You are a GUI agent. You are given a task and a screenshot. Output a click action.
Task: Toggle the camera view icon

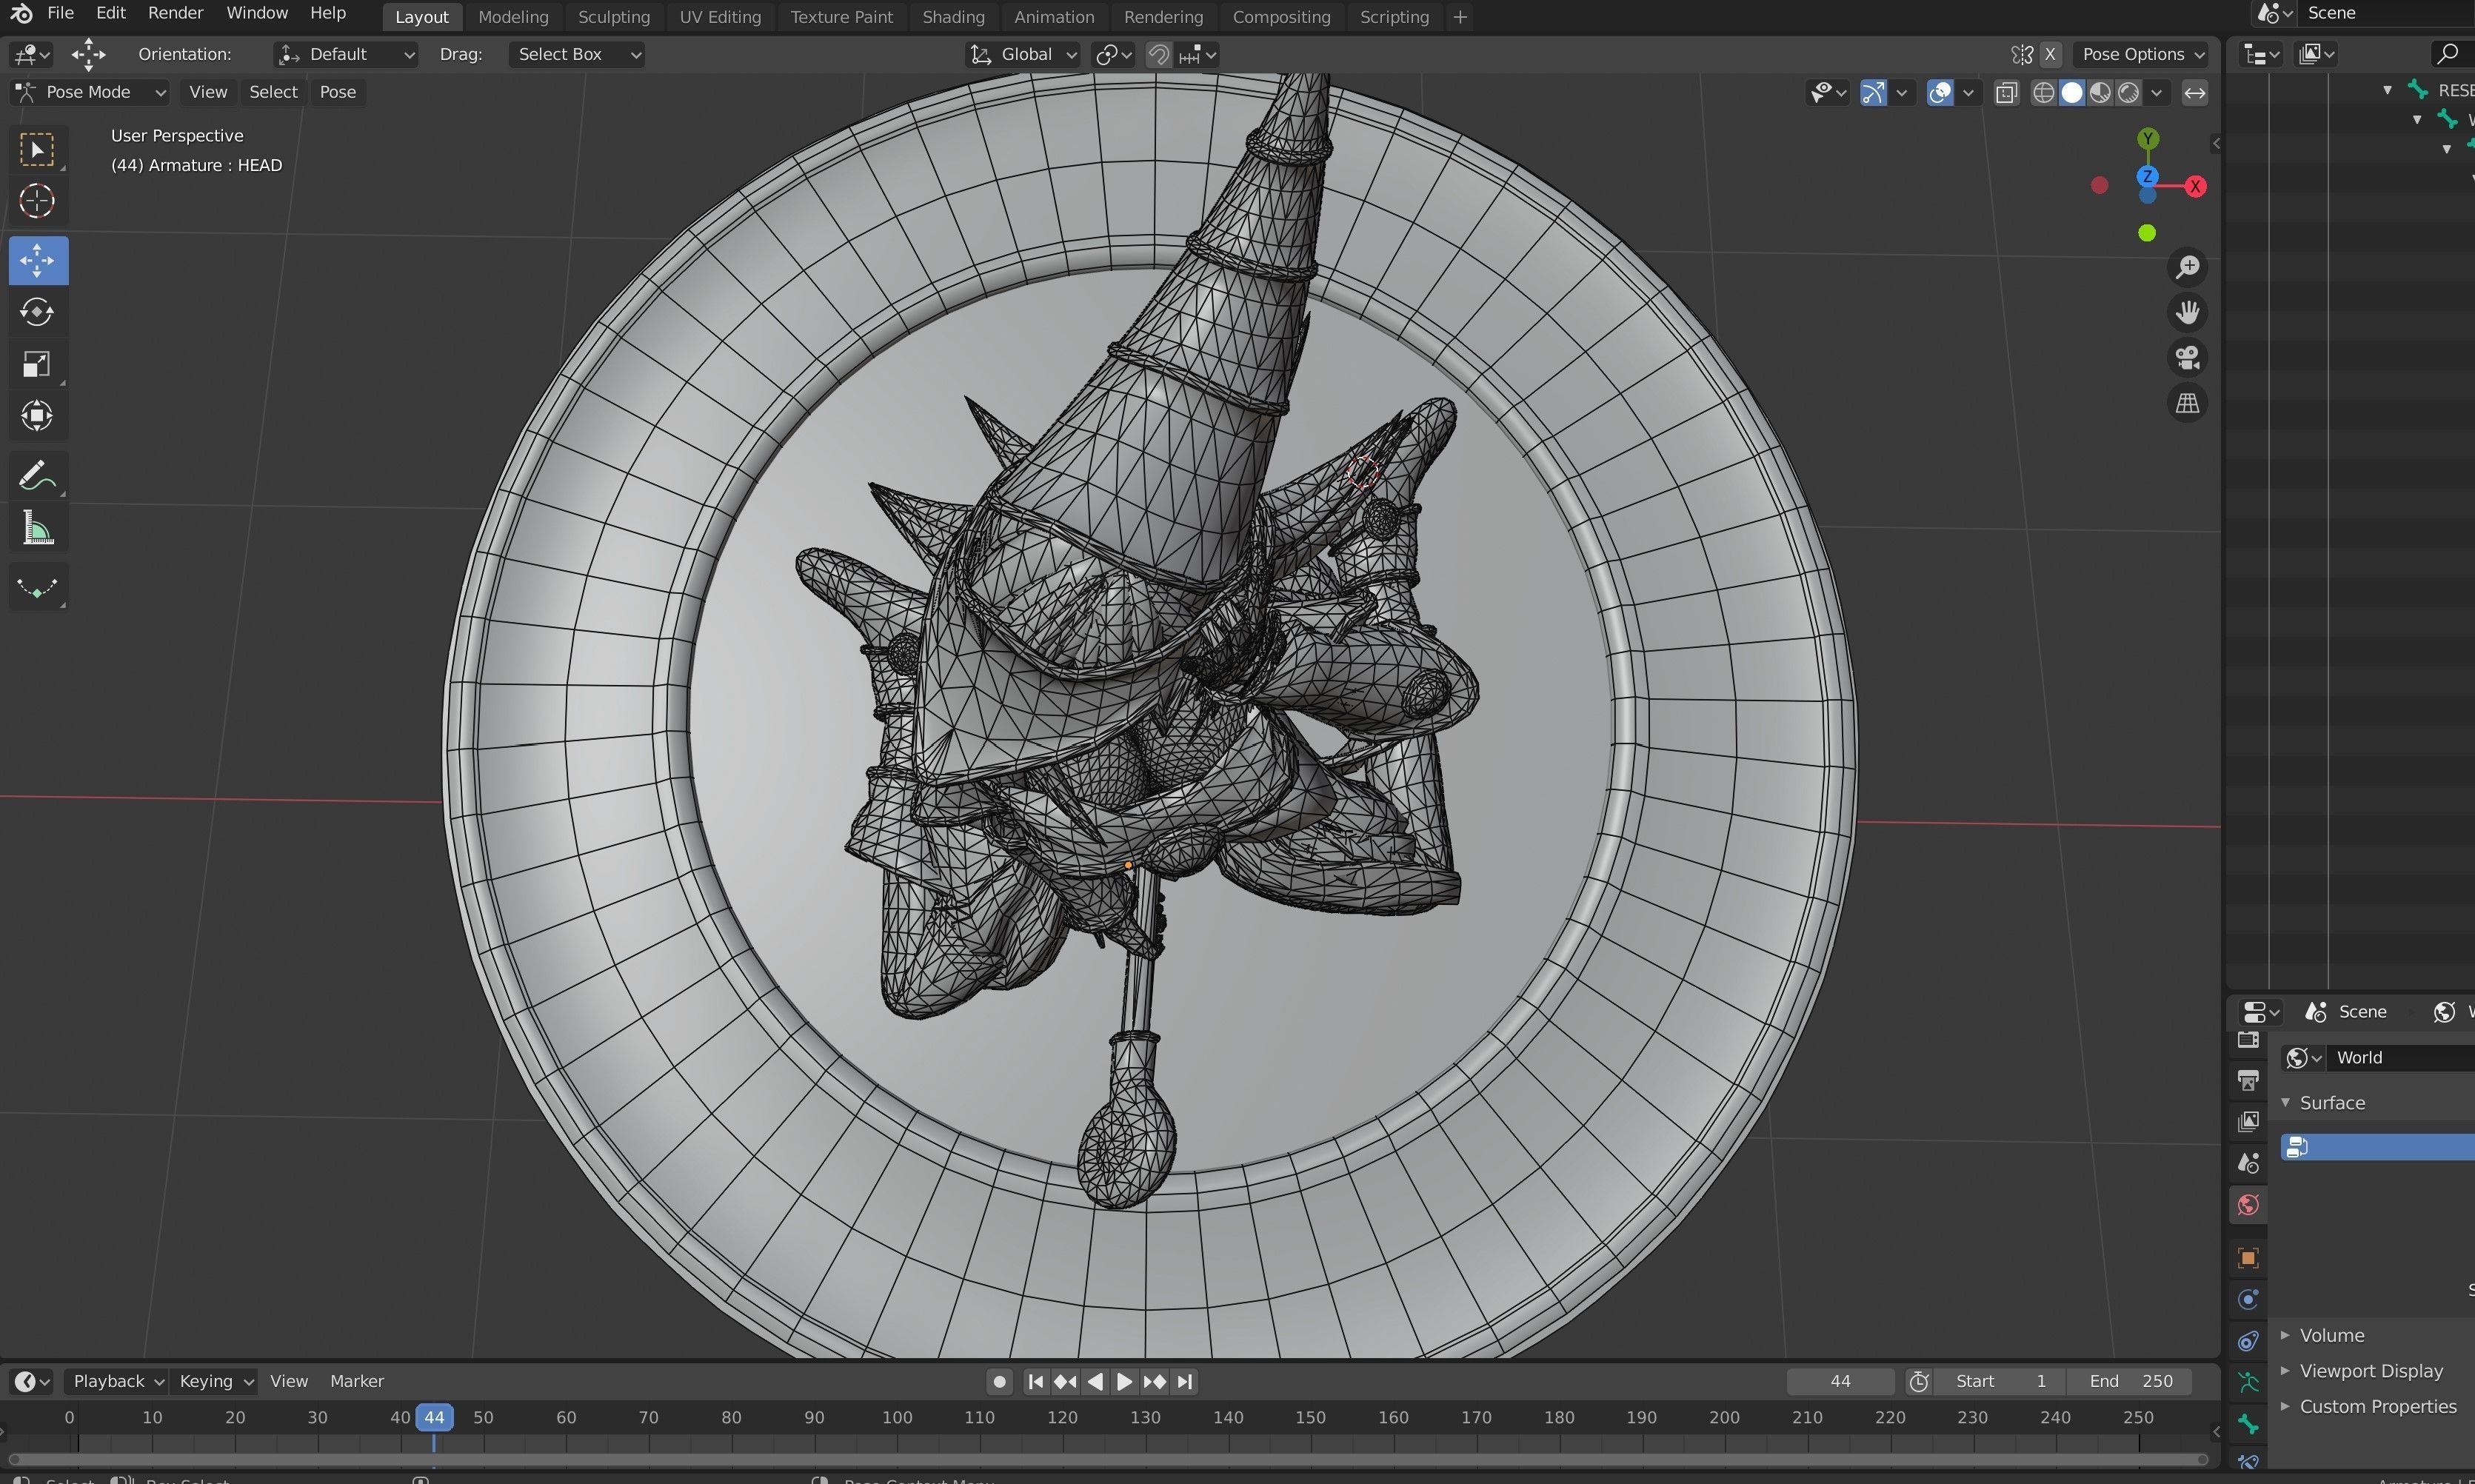click(2188, 358)
